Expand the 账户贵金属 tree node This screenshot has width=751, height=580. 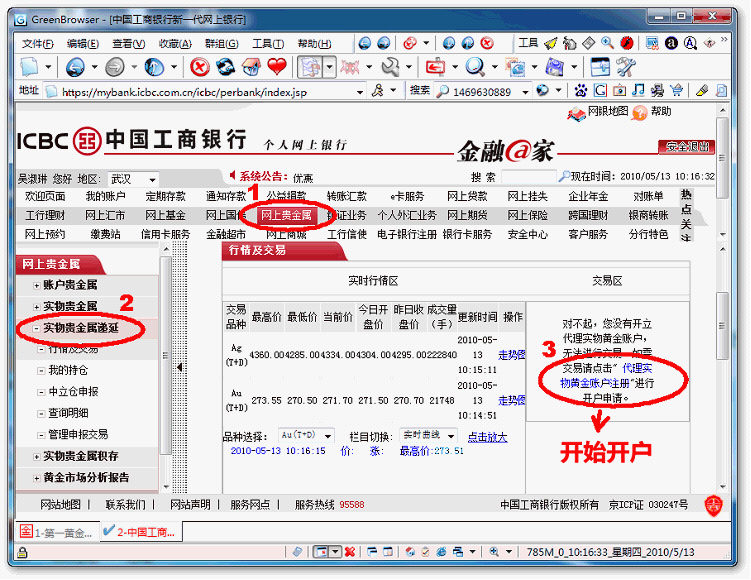coord(36,286)
